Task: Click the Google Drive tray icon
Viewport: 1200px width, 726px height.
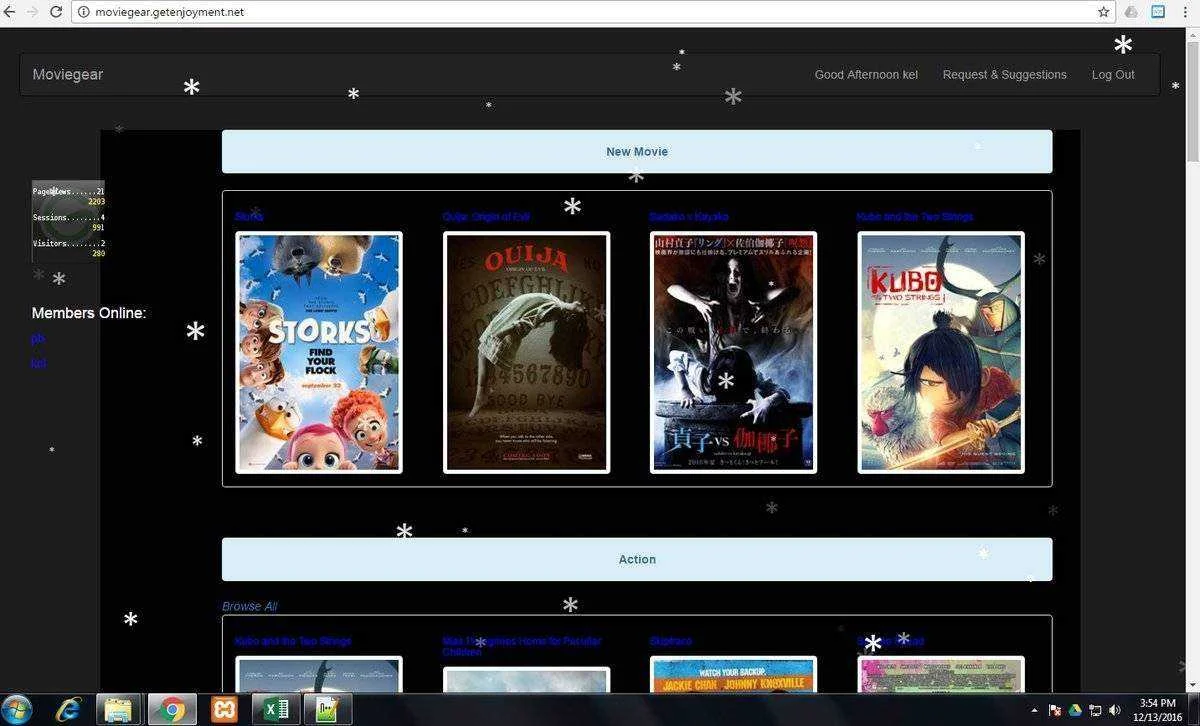Action: pos(1075,710)
